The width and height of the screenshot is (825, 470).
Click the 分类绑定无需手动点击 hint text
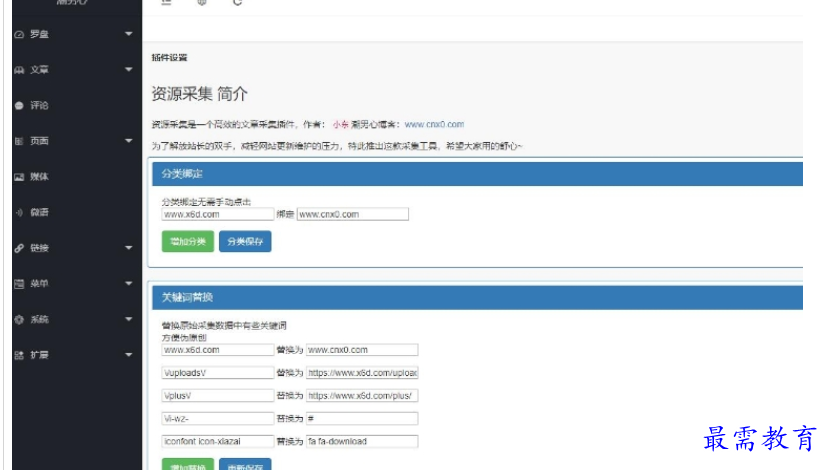point(206,202)
